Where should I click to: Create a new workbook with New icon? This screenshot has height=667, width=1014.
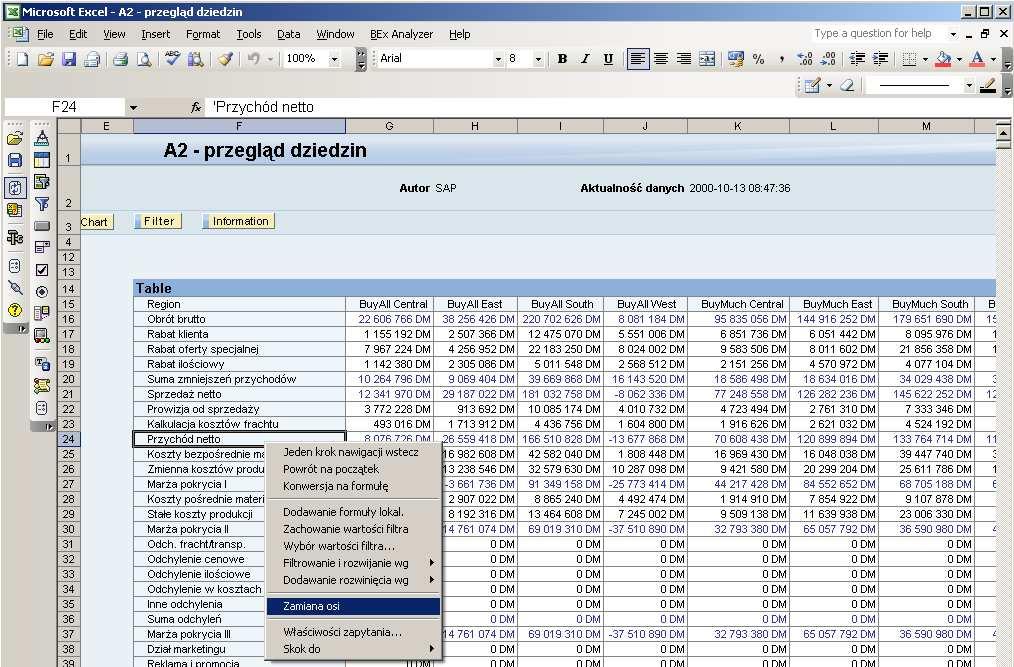coord(22,59)
